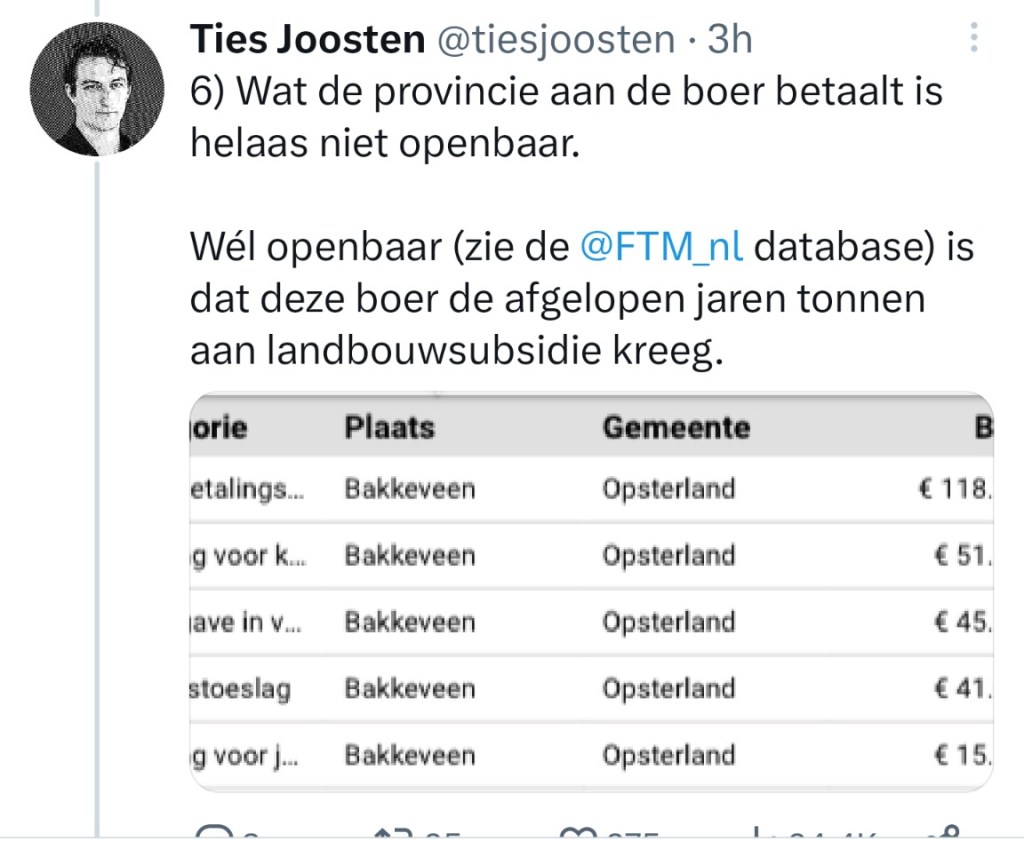
Task: Select Bakkeveen in the € 51 row
Action: 410,556
